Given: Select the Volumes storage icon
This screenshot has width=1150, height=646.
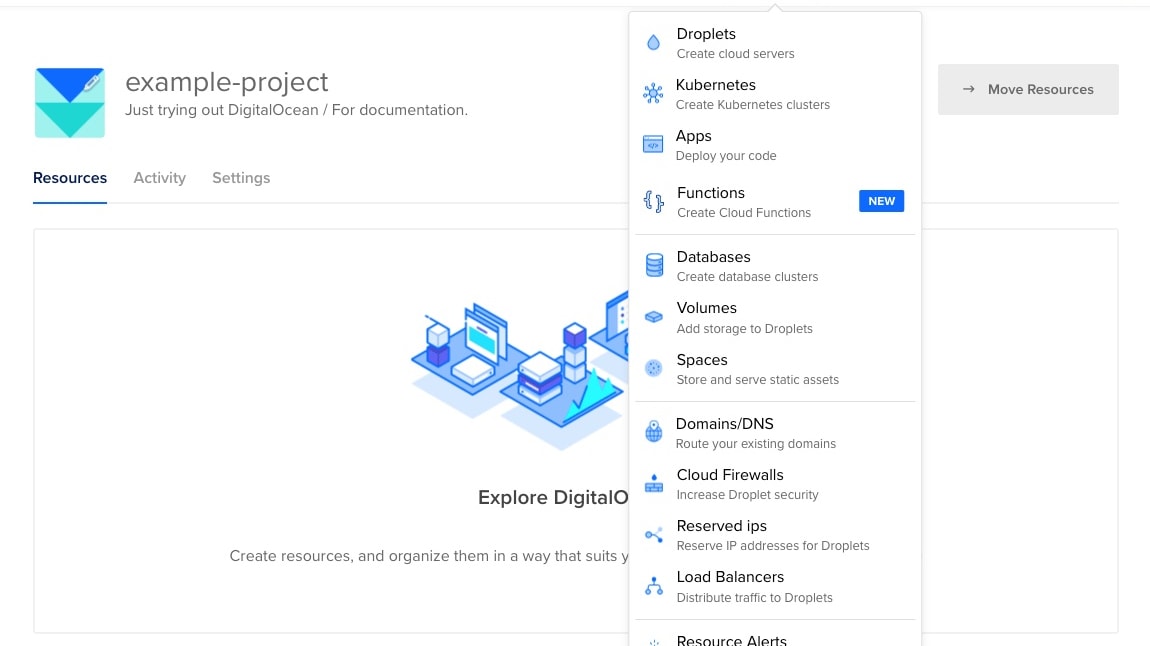Looking at the screenshot, I should coord(654,315).
